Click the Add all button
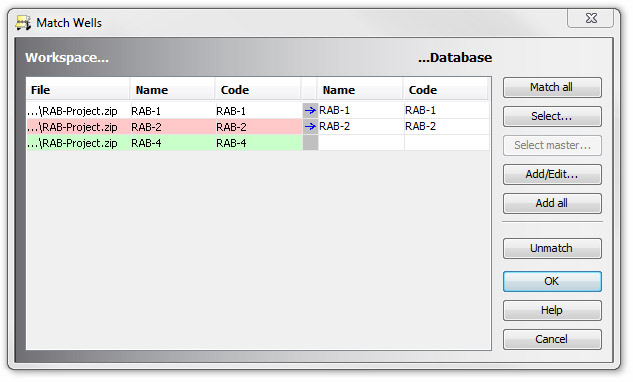633x382 pixels. point(552,203)
